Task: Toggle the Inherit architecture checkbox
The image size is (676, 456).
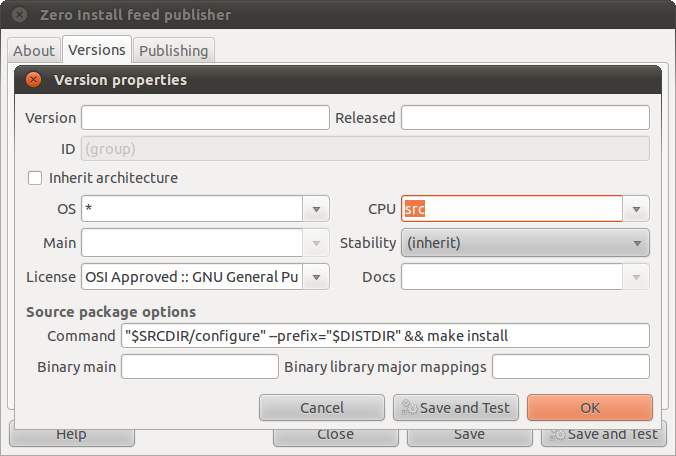Action: [x=35, y=178]
